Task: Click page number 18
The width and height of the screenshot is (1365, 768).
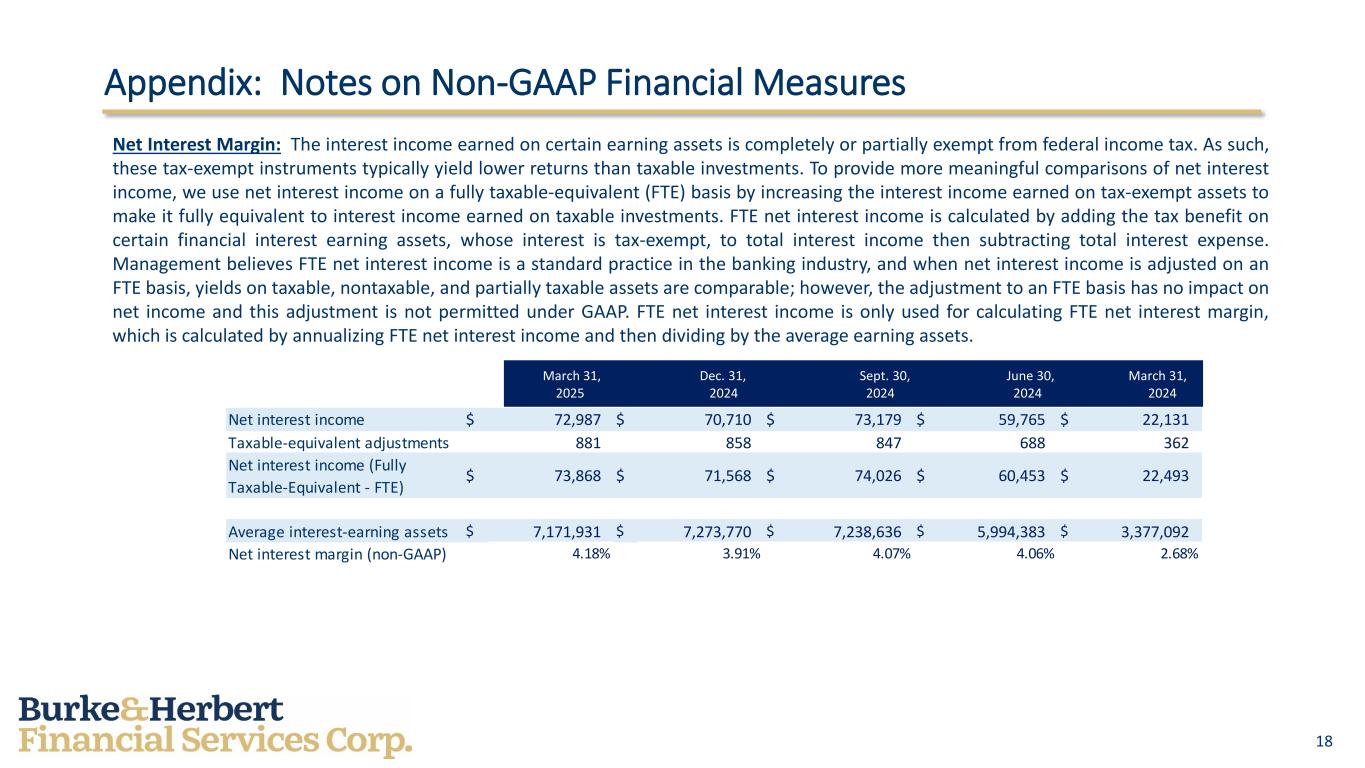Action: [1324, 741]
